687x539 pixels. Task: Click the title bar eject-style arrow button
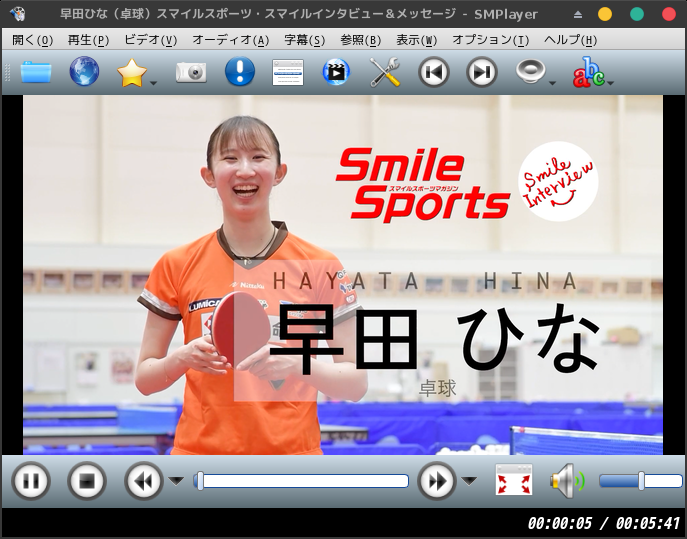(578, 14)
